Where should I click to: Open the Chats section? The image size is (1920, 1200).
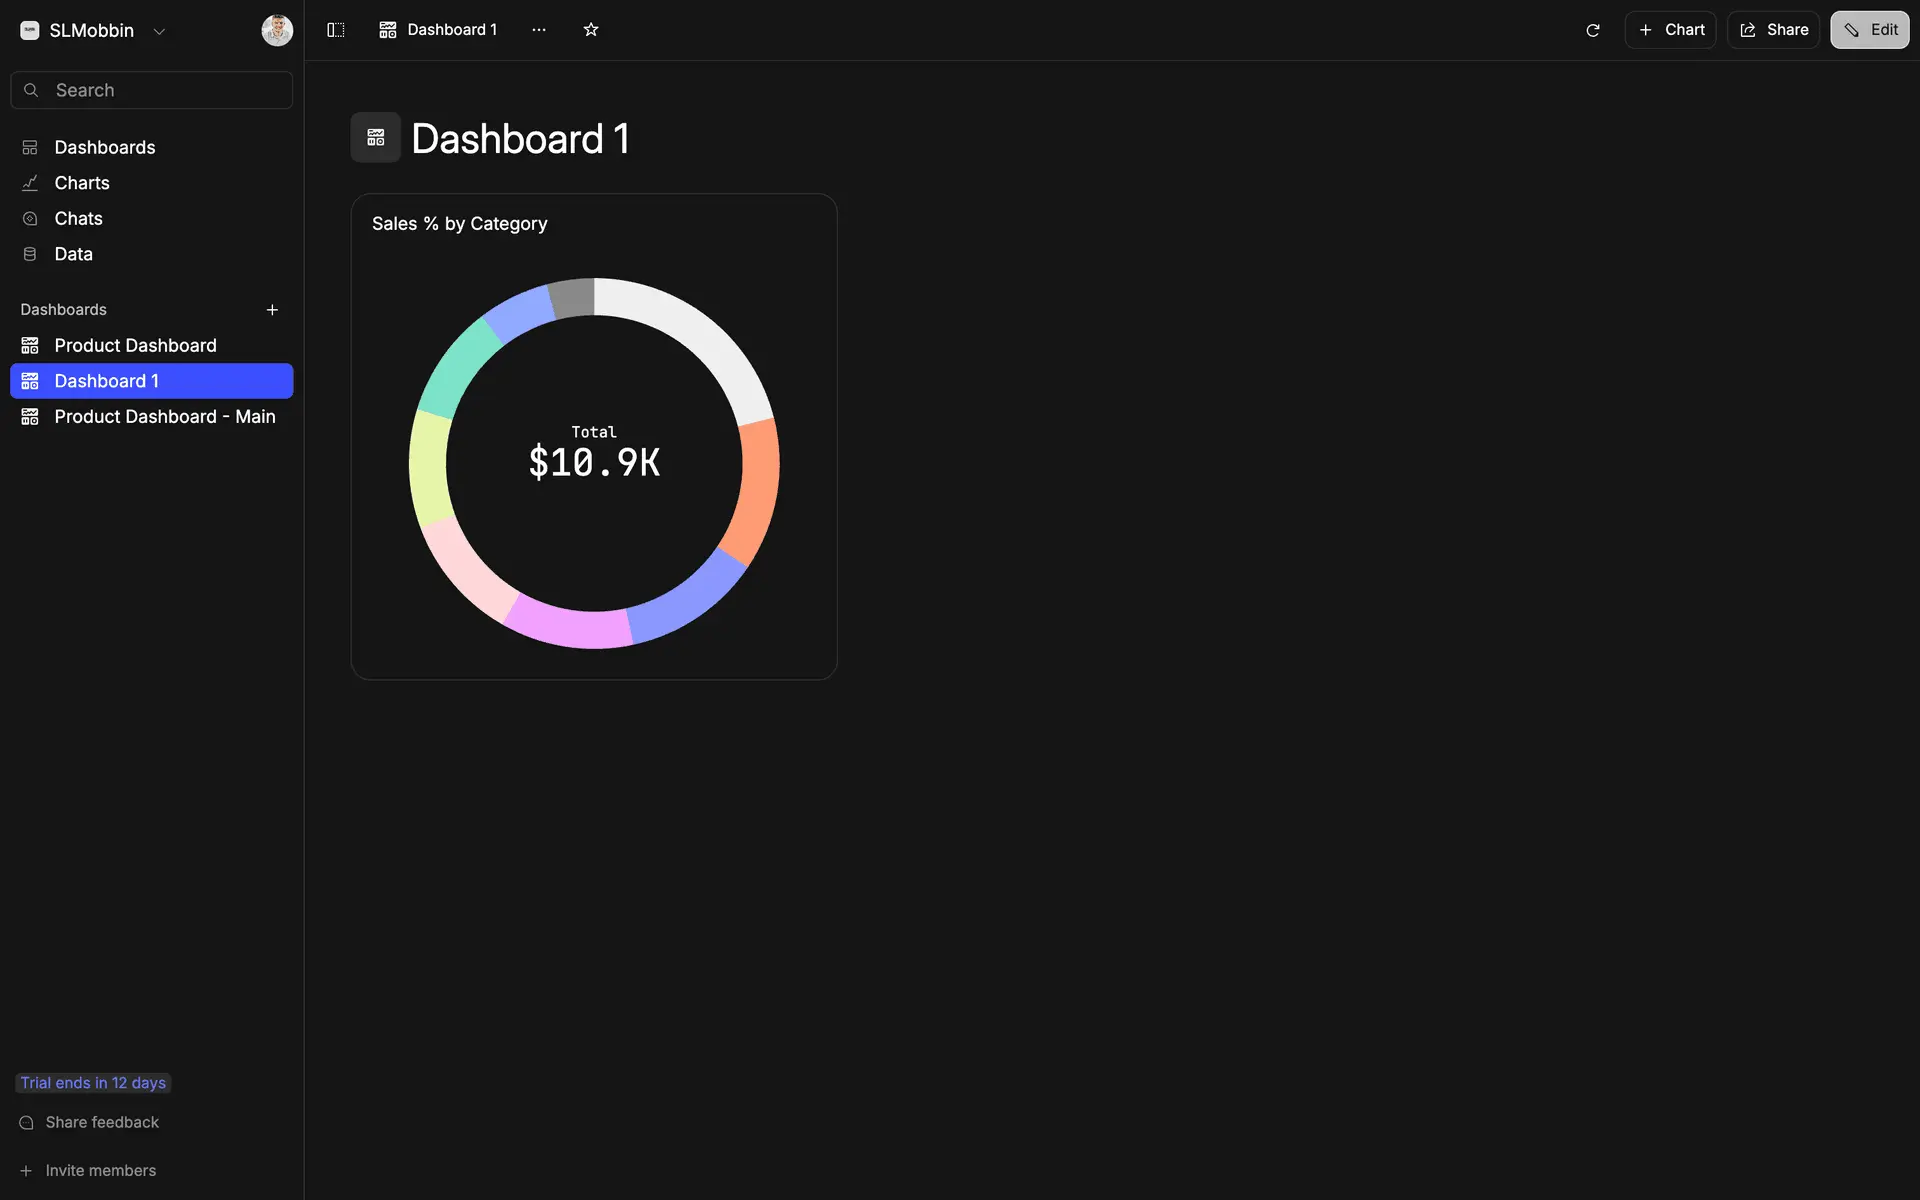point(78,218)
